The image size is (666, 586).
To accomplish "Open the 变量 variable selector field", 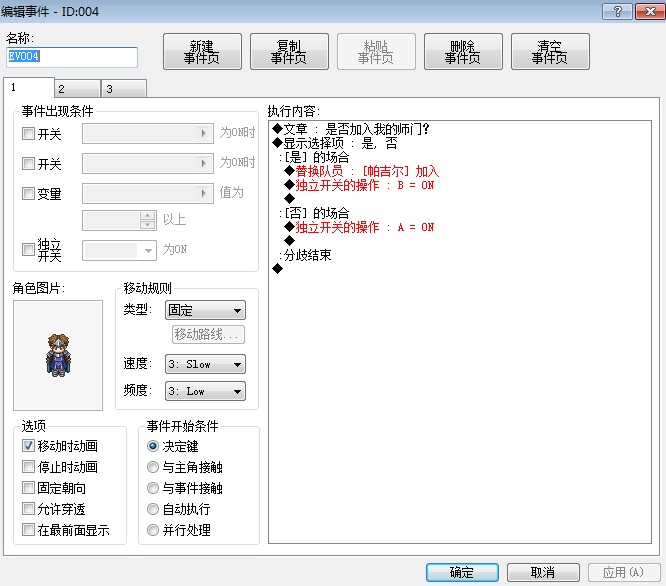I will 148,194.
